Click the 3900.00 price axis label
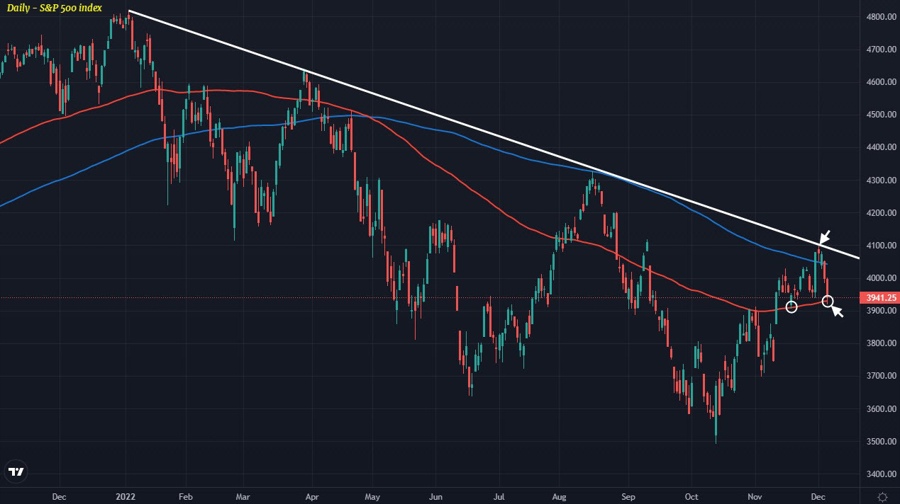 pos(881,311)
